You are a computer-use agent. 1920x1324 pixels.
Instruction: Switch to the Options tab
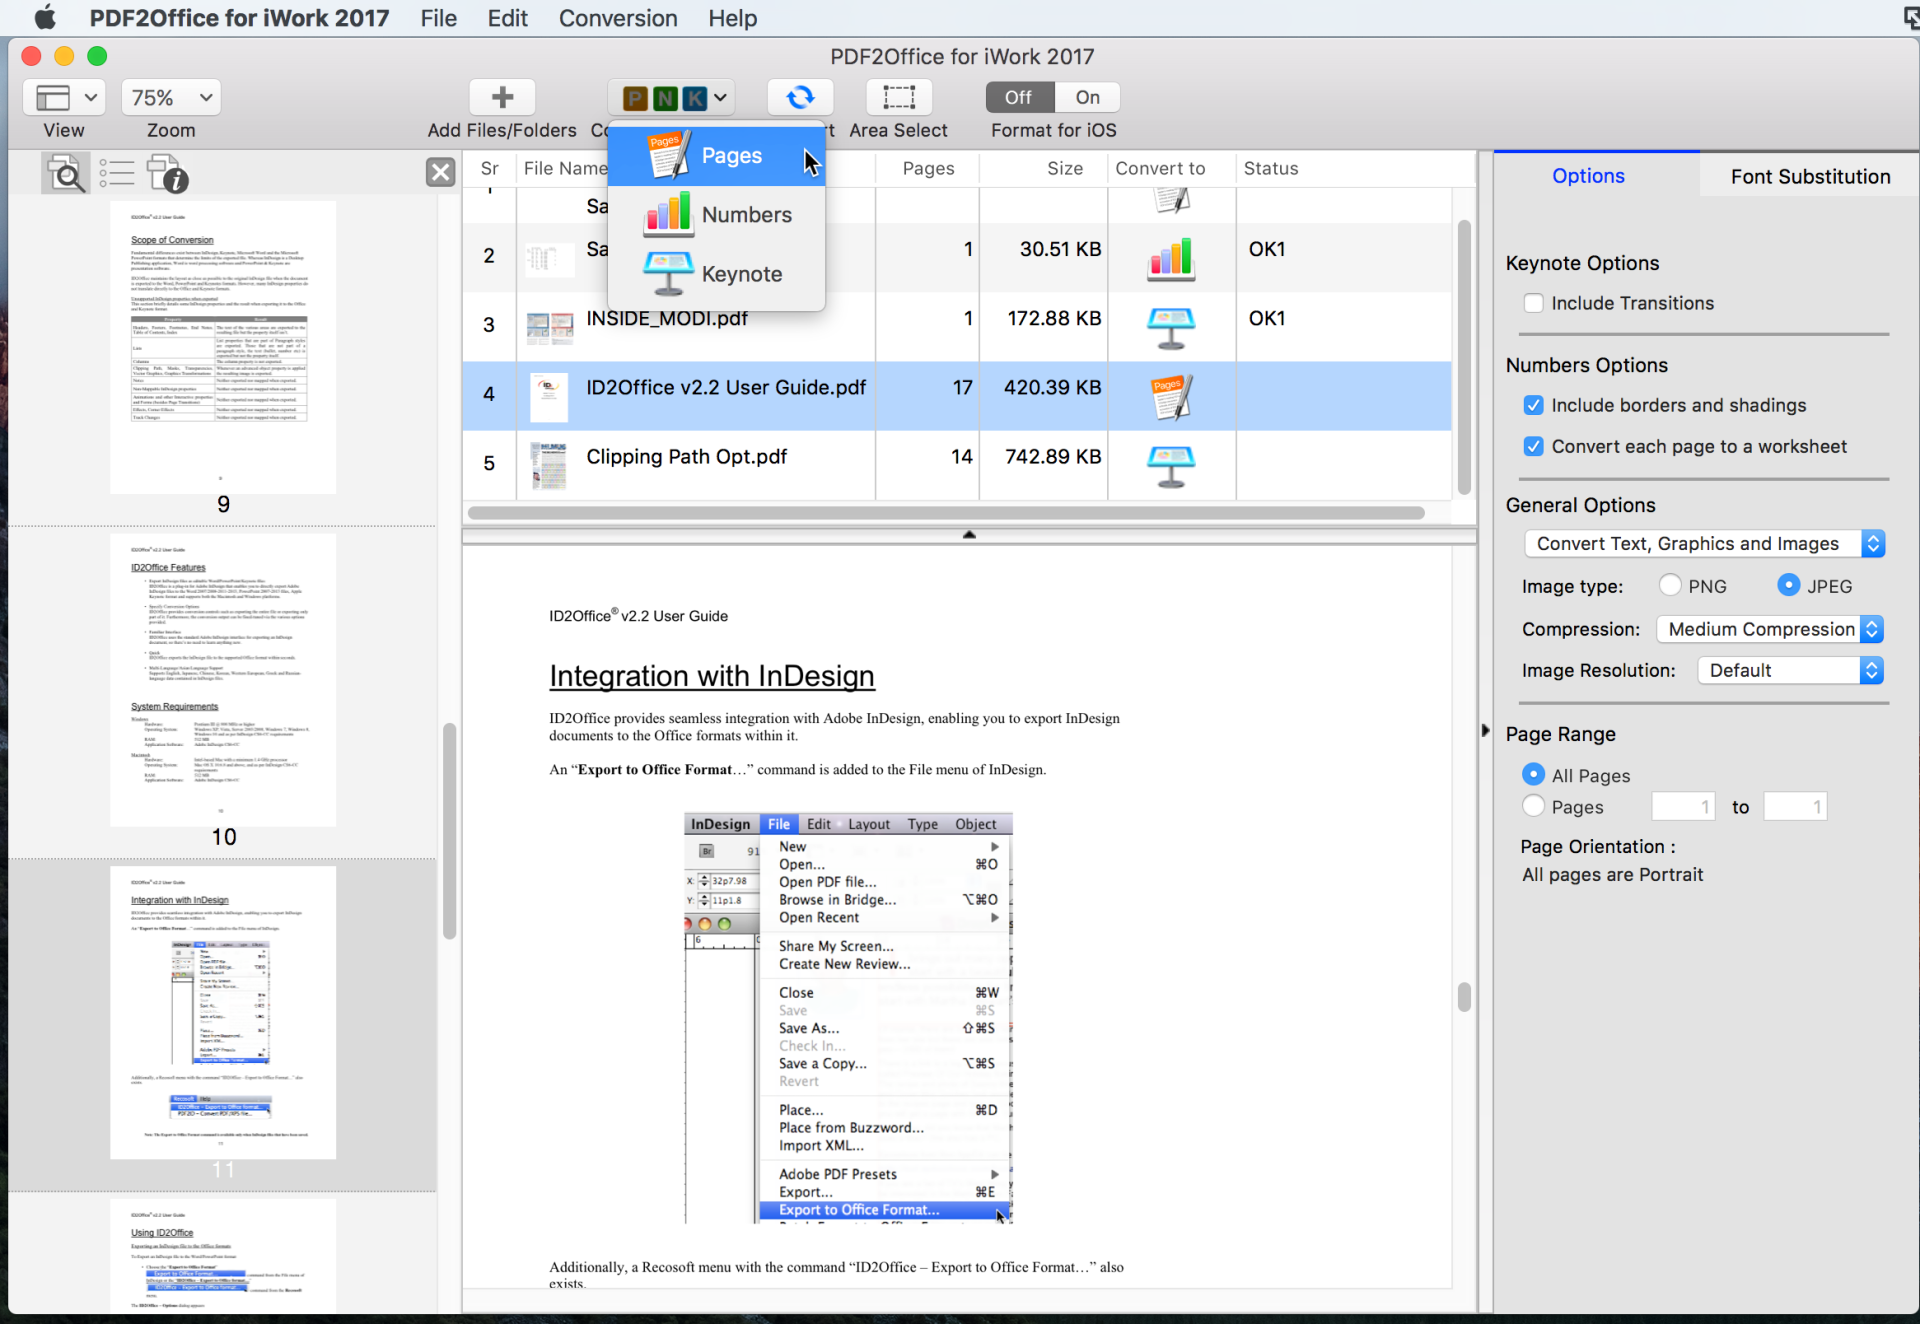[1588, 176]
